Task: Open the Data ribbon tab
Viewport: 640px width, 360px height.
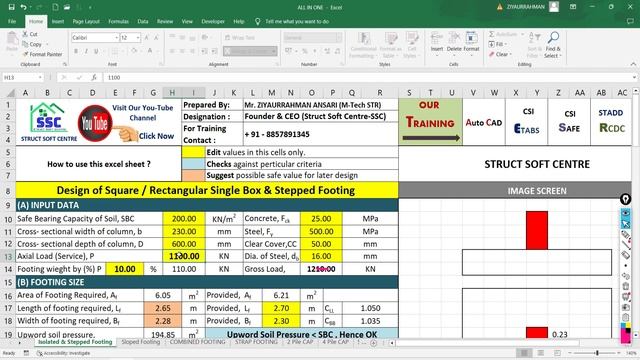Action: [143, 21]
